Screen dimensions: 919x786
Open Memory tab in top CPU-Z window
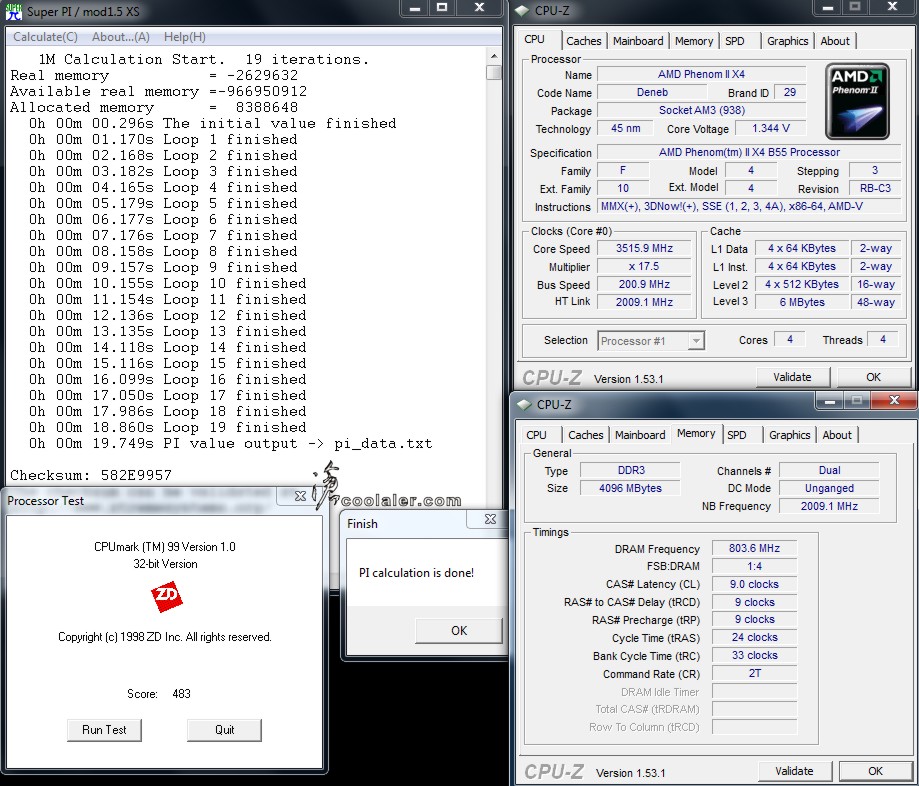coord(694,41)
